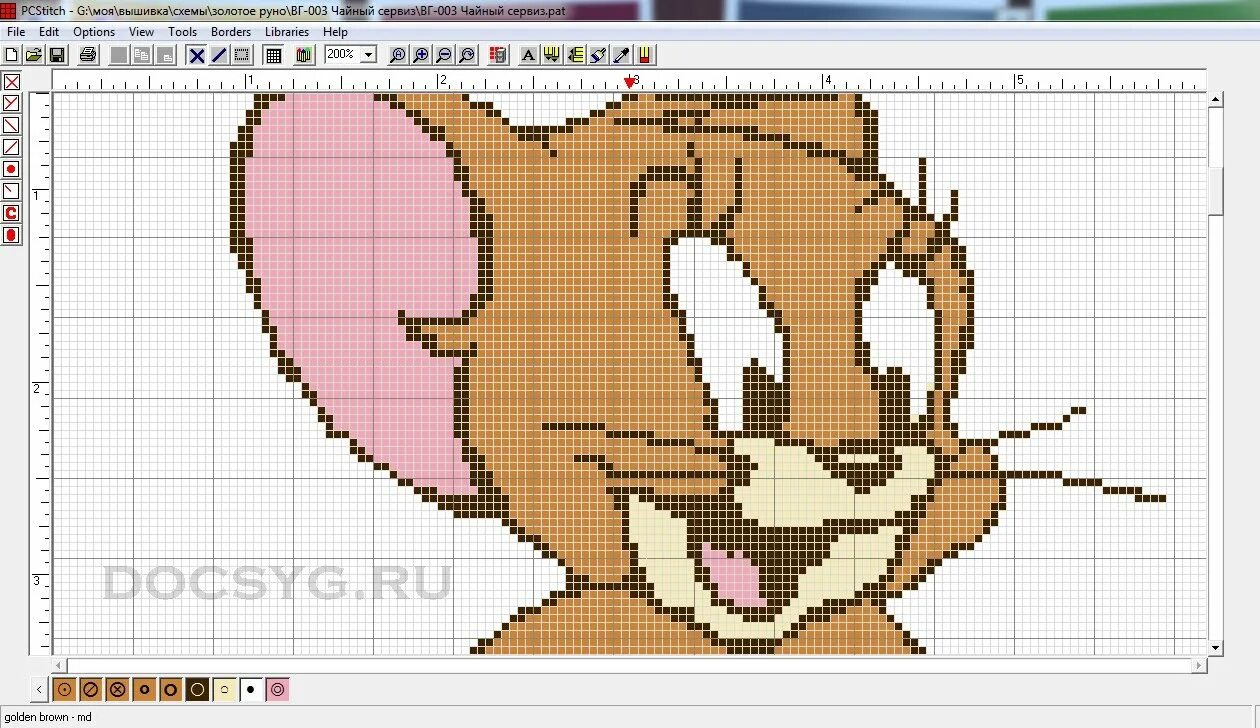Open the floss color palette icon
Image resolution: width=1260 pixels, height=728 pixels.
click(x=305, y=54)
